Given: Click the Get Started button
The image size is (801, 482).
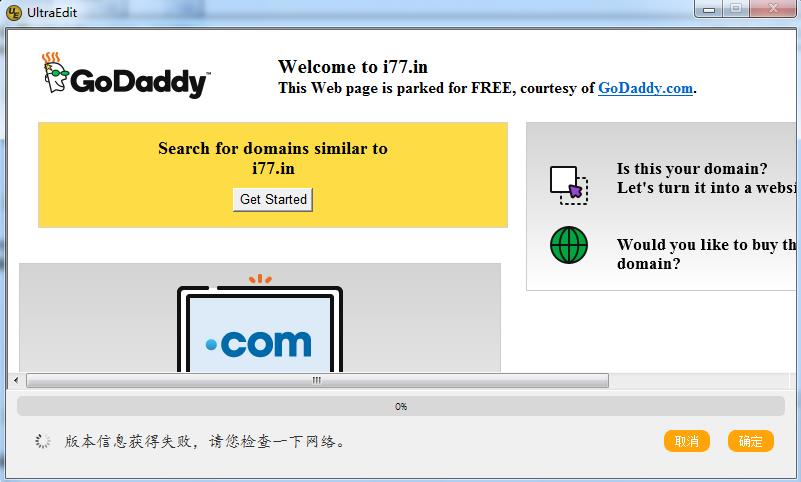Looking at the screenshot, I should [x=273, y=199].
